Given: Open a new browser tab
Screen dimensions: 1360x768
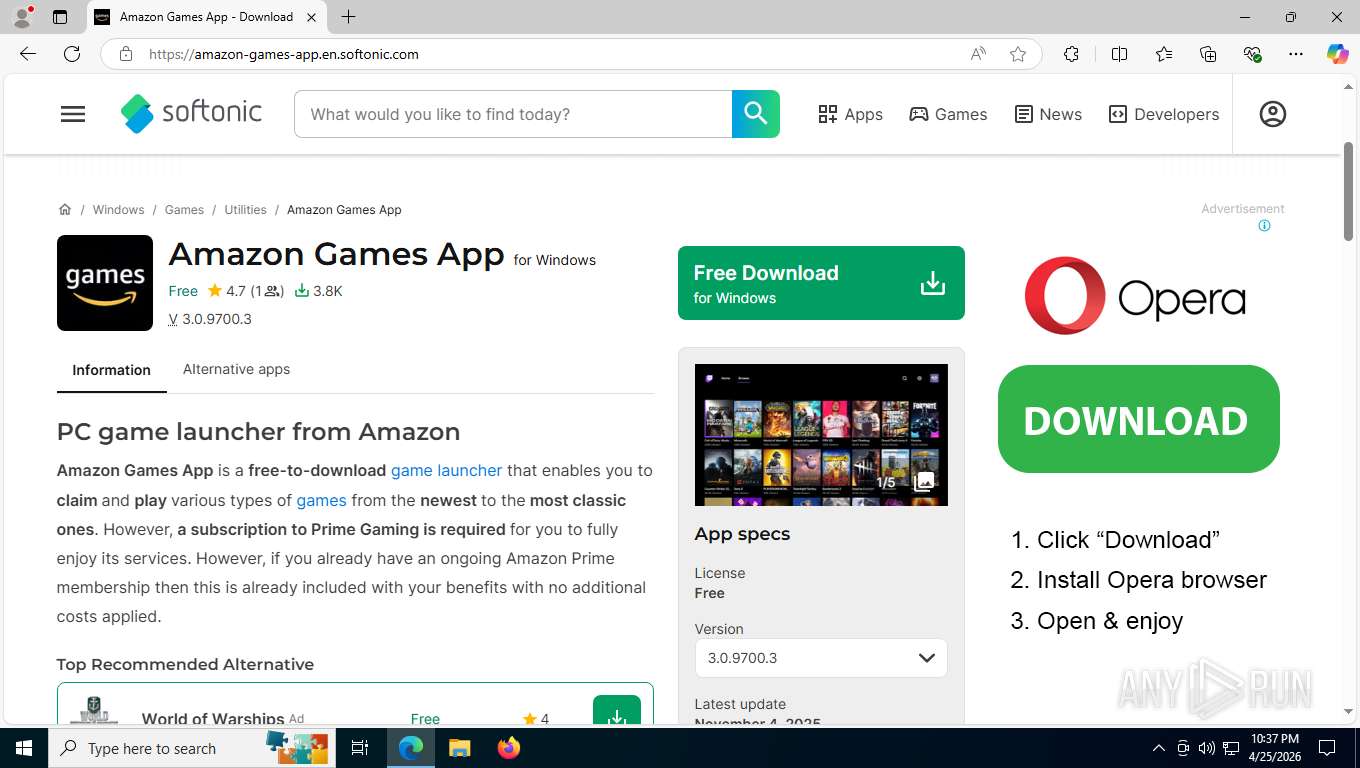Looking at the screenshot, I should [348, 16].
